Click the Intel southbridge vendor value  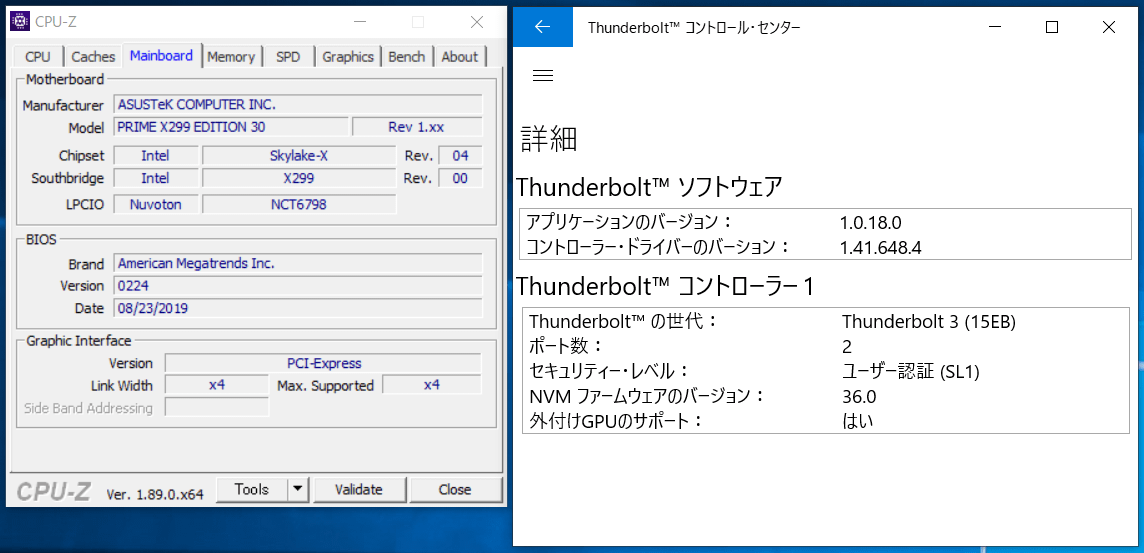tap(155, 178)
